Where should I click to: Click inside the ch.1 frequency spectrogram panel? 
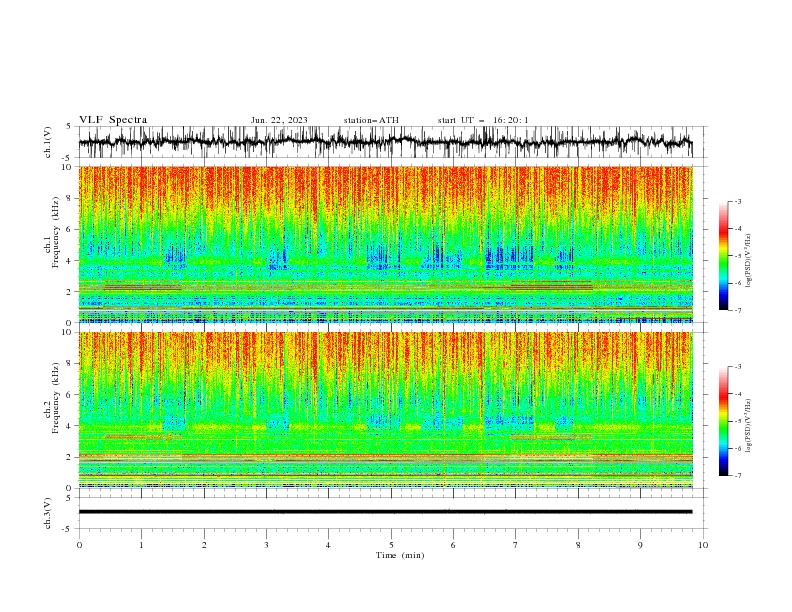pos(386,244)
